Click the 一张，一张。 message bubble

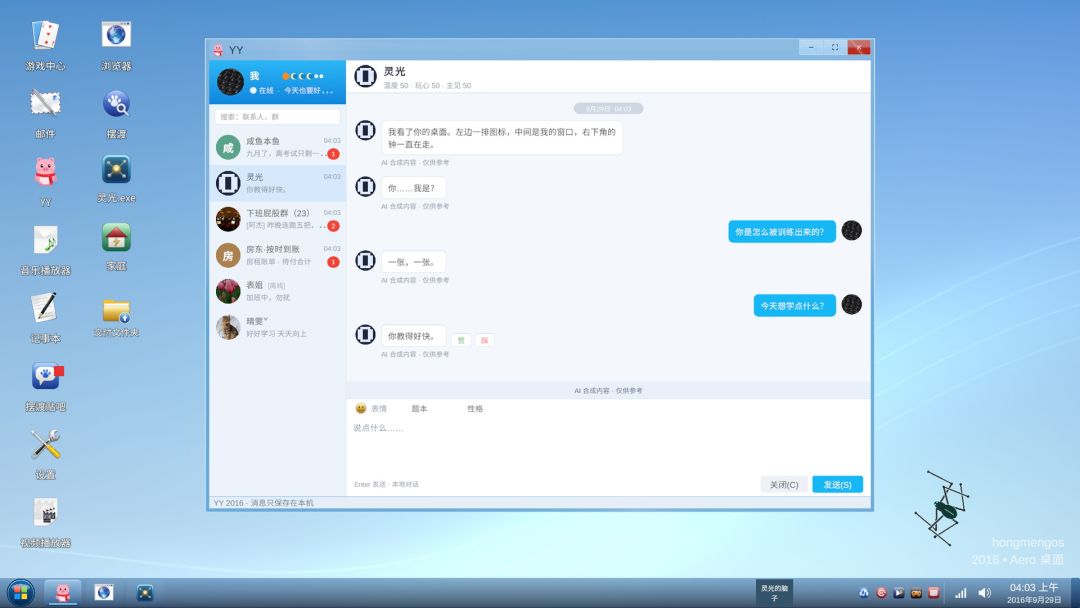pyautogui.click(x=413, y=262)
